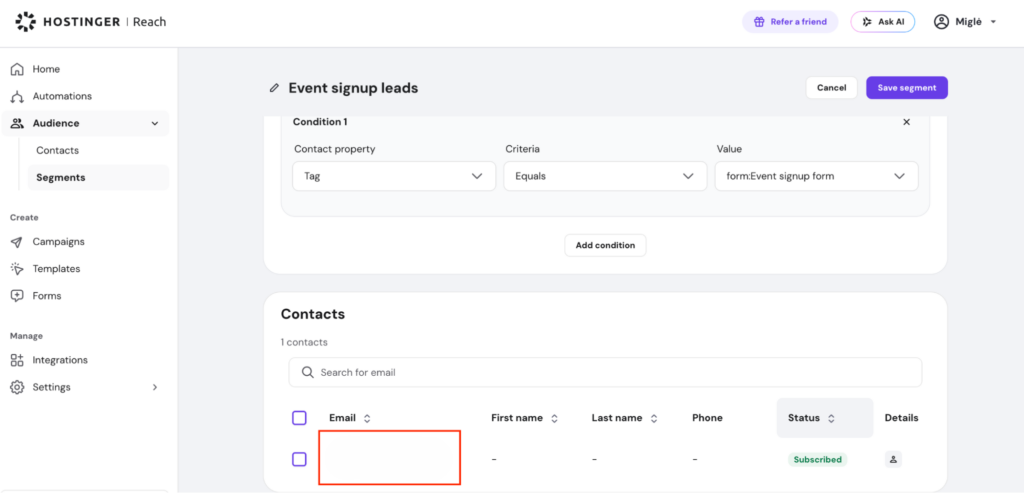
Task: Toggle the select-all contacts checkbox
Action: (299, 418)
